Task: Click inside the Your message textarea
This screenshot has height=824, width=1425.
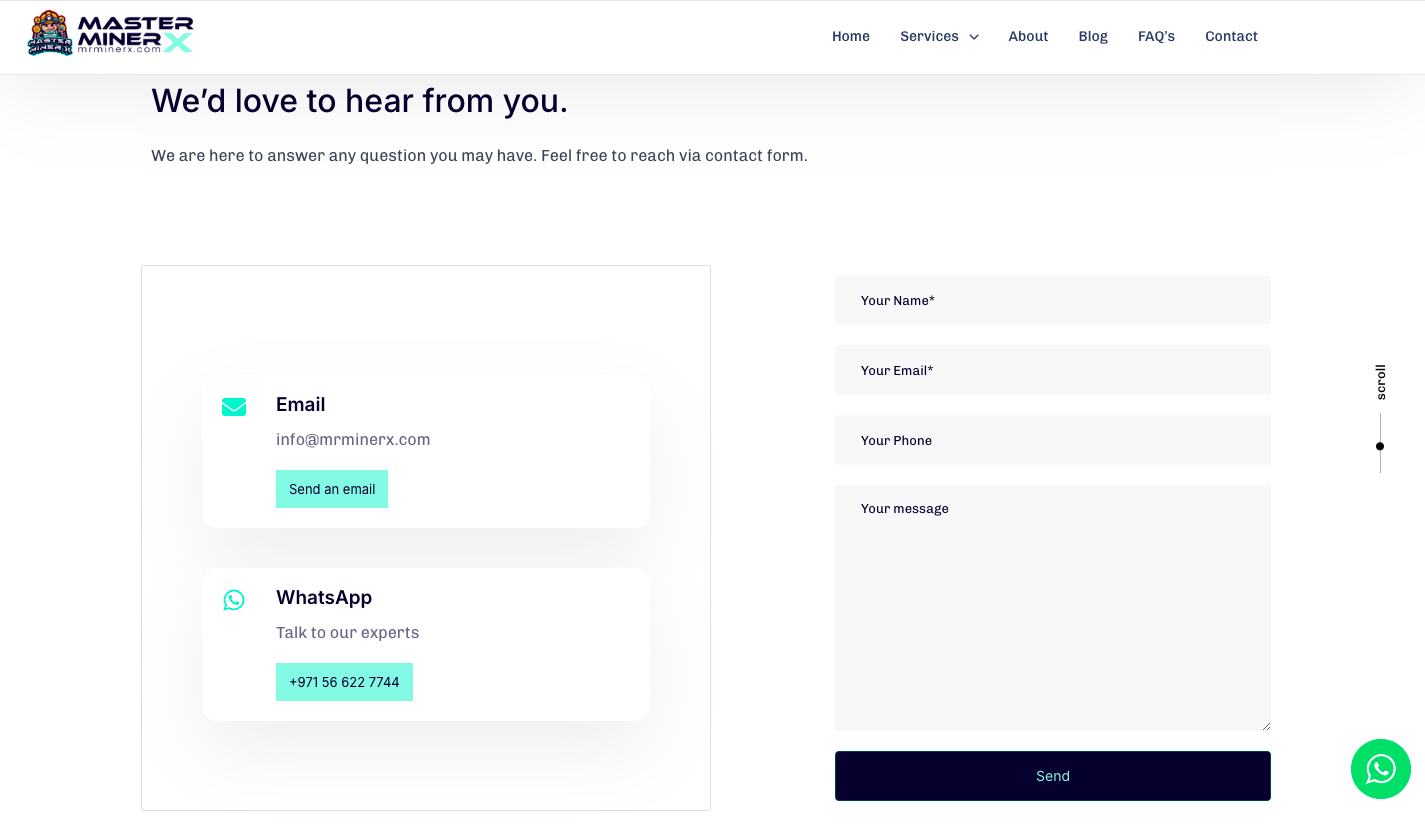Action: tap(1053, 608)
